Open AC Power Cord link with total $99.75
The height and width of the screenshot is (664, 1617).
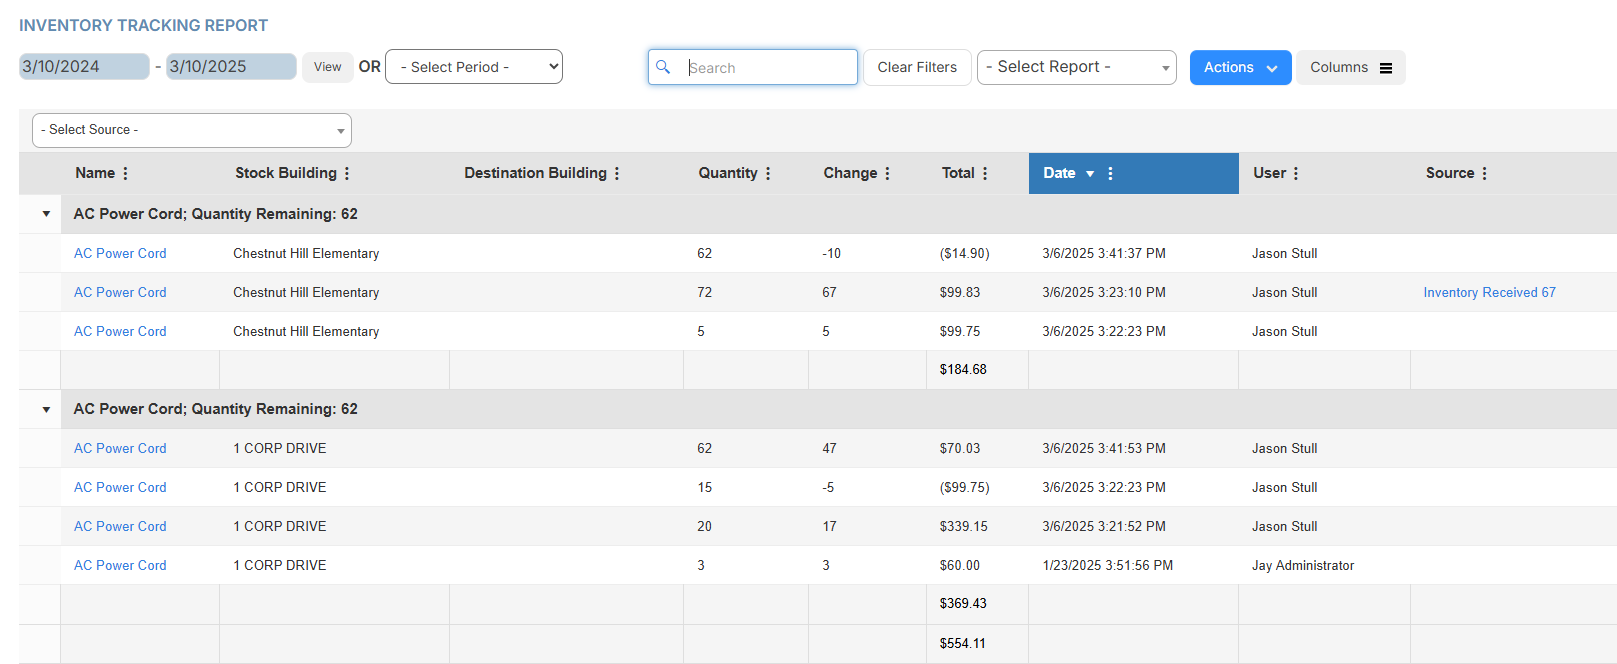pyautogui.click(x=120, y=331)
